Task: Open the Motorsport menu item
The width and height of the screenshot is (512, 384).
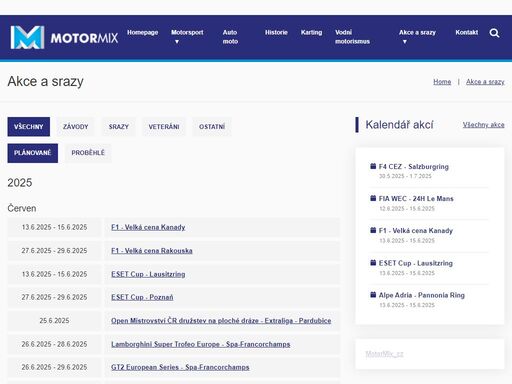Action: point(187,32)
